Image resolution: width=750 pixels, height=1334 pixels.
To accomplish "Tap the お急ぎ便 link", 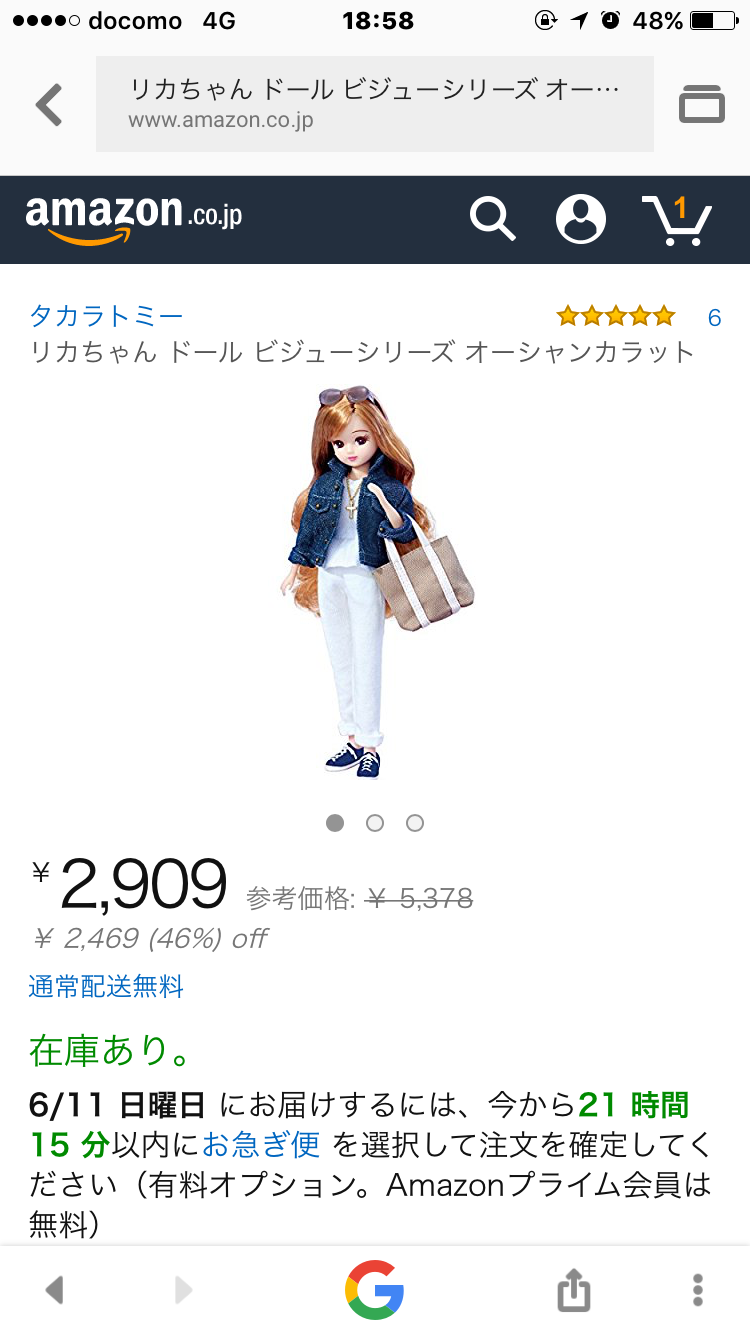I will pos(261,1143).
